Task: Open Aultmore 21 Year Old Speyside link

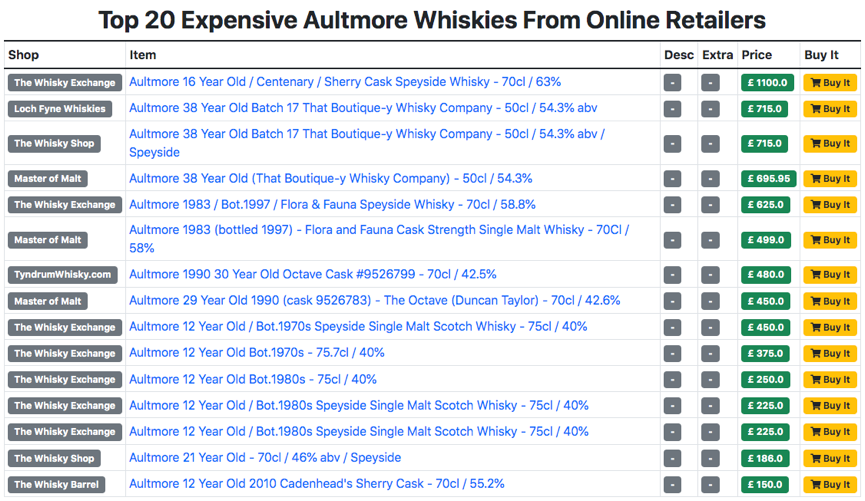Action: pyautogui.click(x=264, y=457)
